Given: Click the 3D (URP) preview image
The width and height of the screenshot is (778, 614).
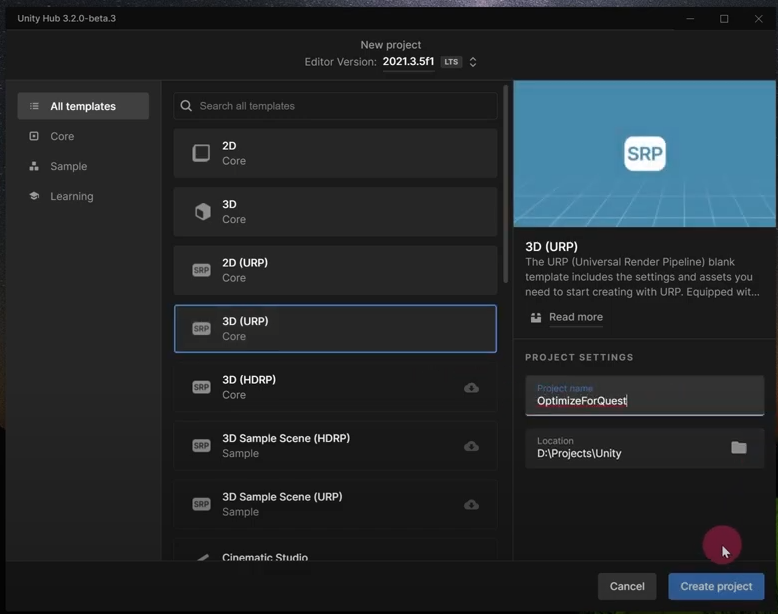Looking at the screenshot, I should pos(645,154).
